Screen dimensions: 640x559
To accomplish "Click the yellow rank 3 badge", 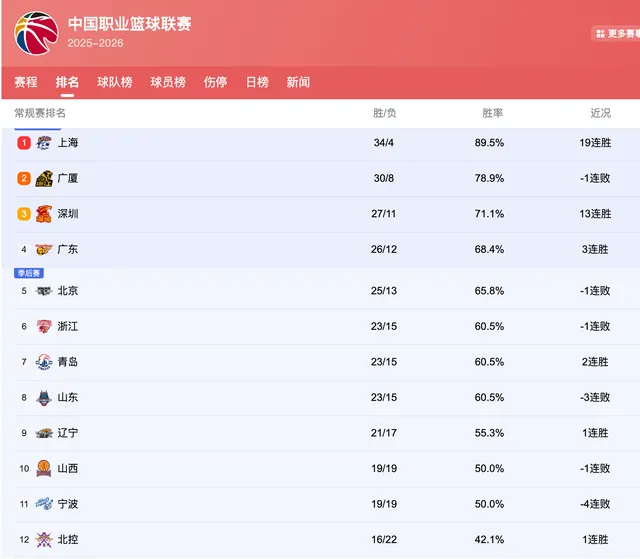I will coord(24,214).
